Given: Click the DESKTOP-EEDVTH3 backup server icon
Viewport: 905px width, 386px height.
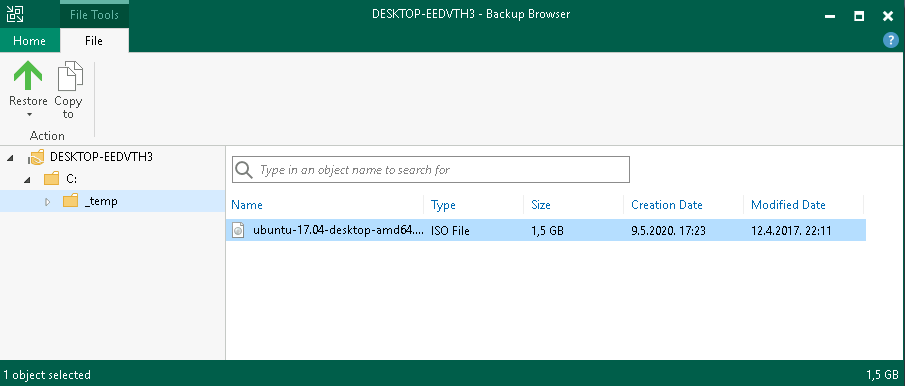Looking at the screenshot, I should (x=36, y=157).
